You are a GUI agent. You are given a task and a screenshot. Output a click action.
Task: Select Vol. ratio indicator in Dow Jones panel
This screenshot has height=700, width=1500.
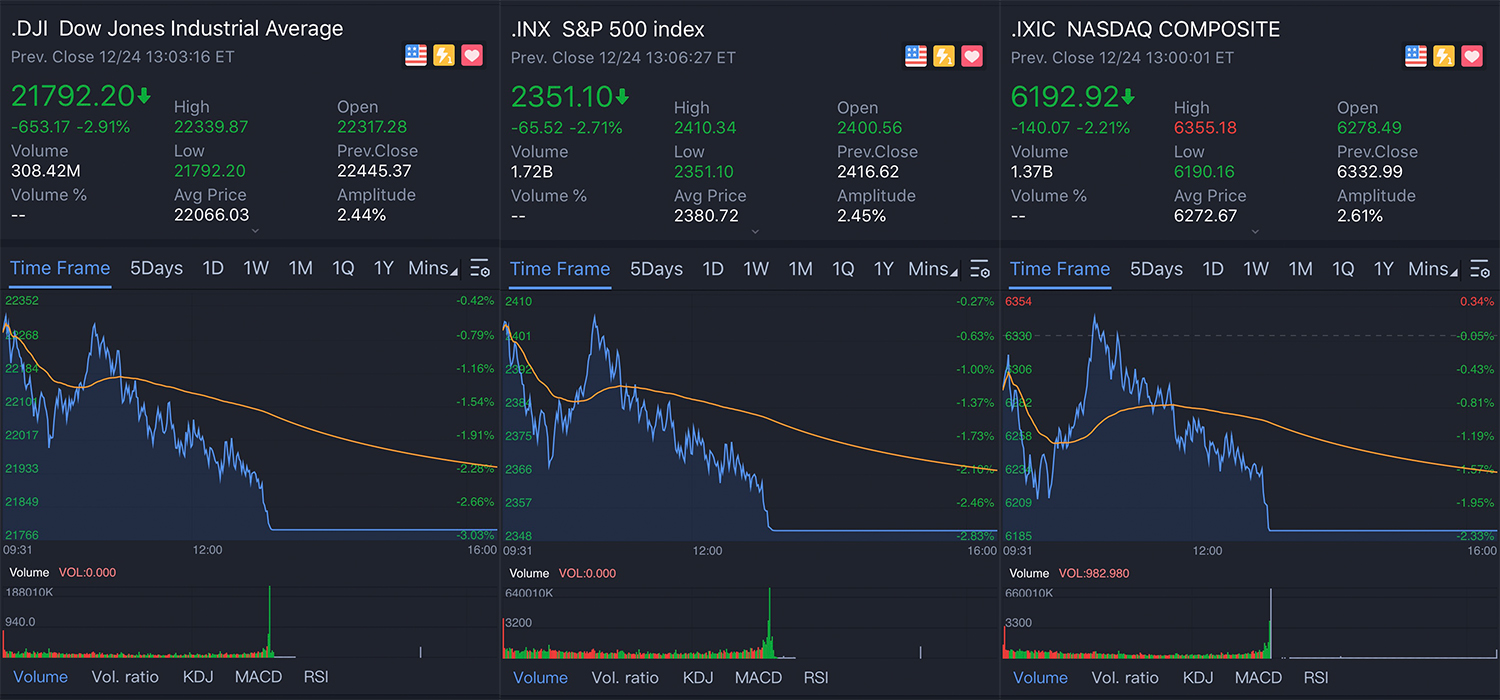point(125,677)
